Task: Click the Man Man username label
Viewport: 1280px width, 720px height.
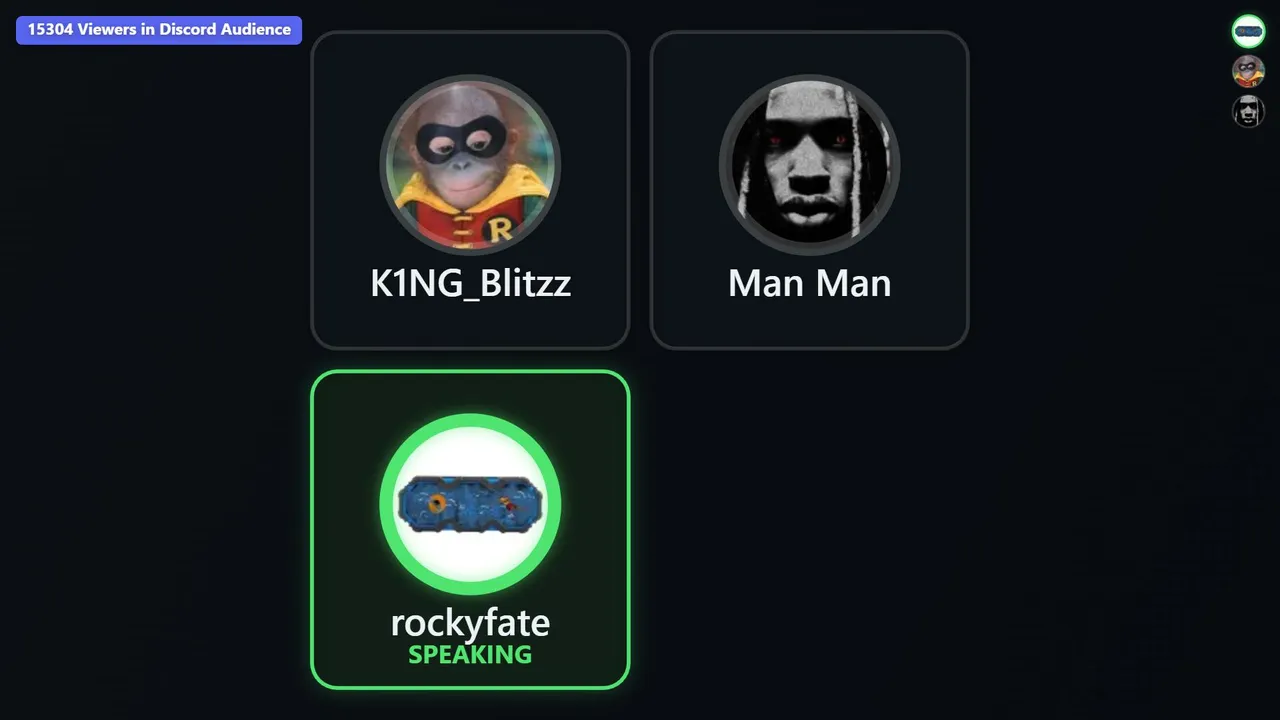Action: [809, 283]
